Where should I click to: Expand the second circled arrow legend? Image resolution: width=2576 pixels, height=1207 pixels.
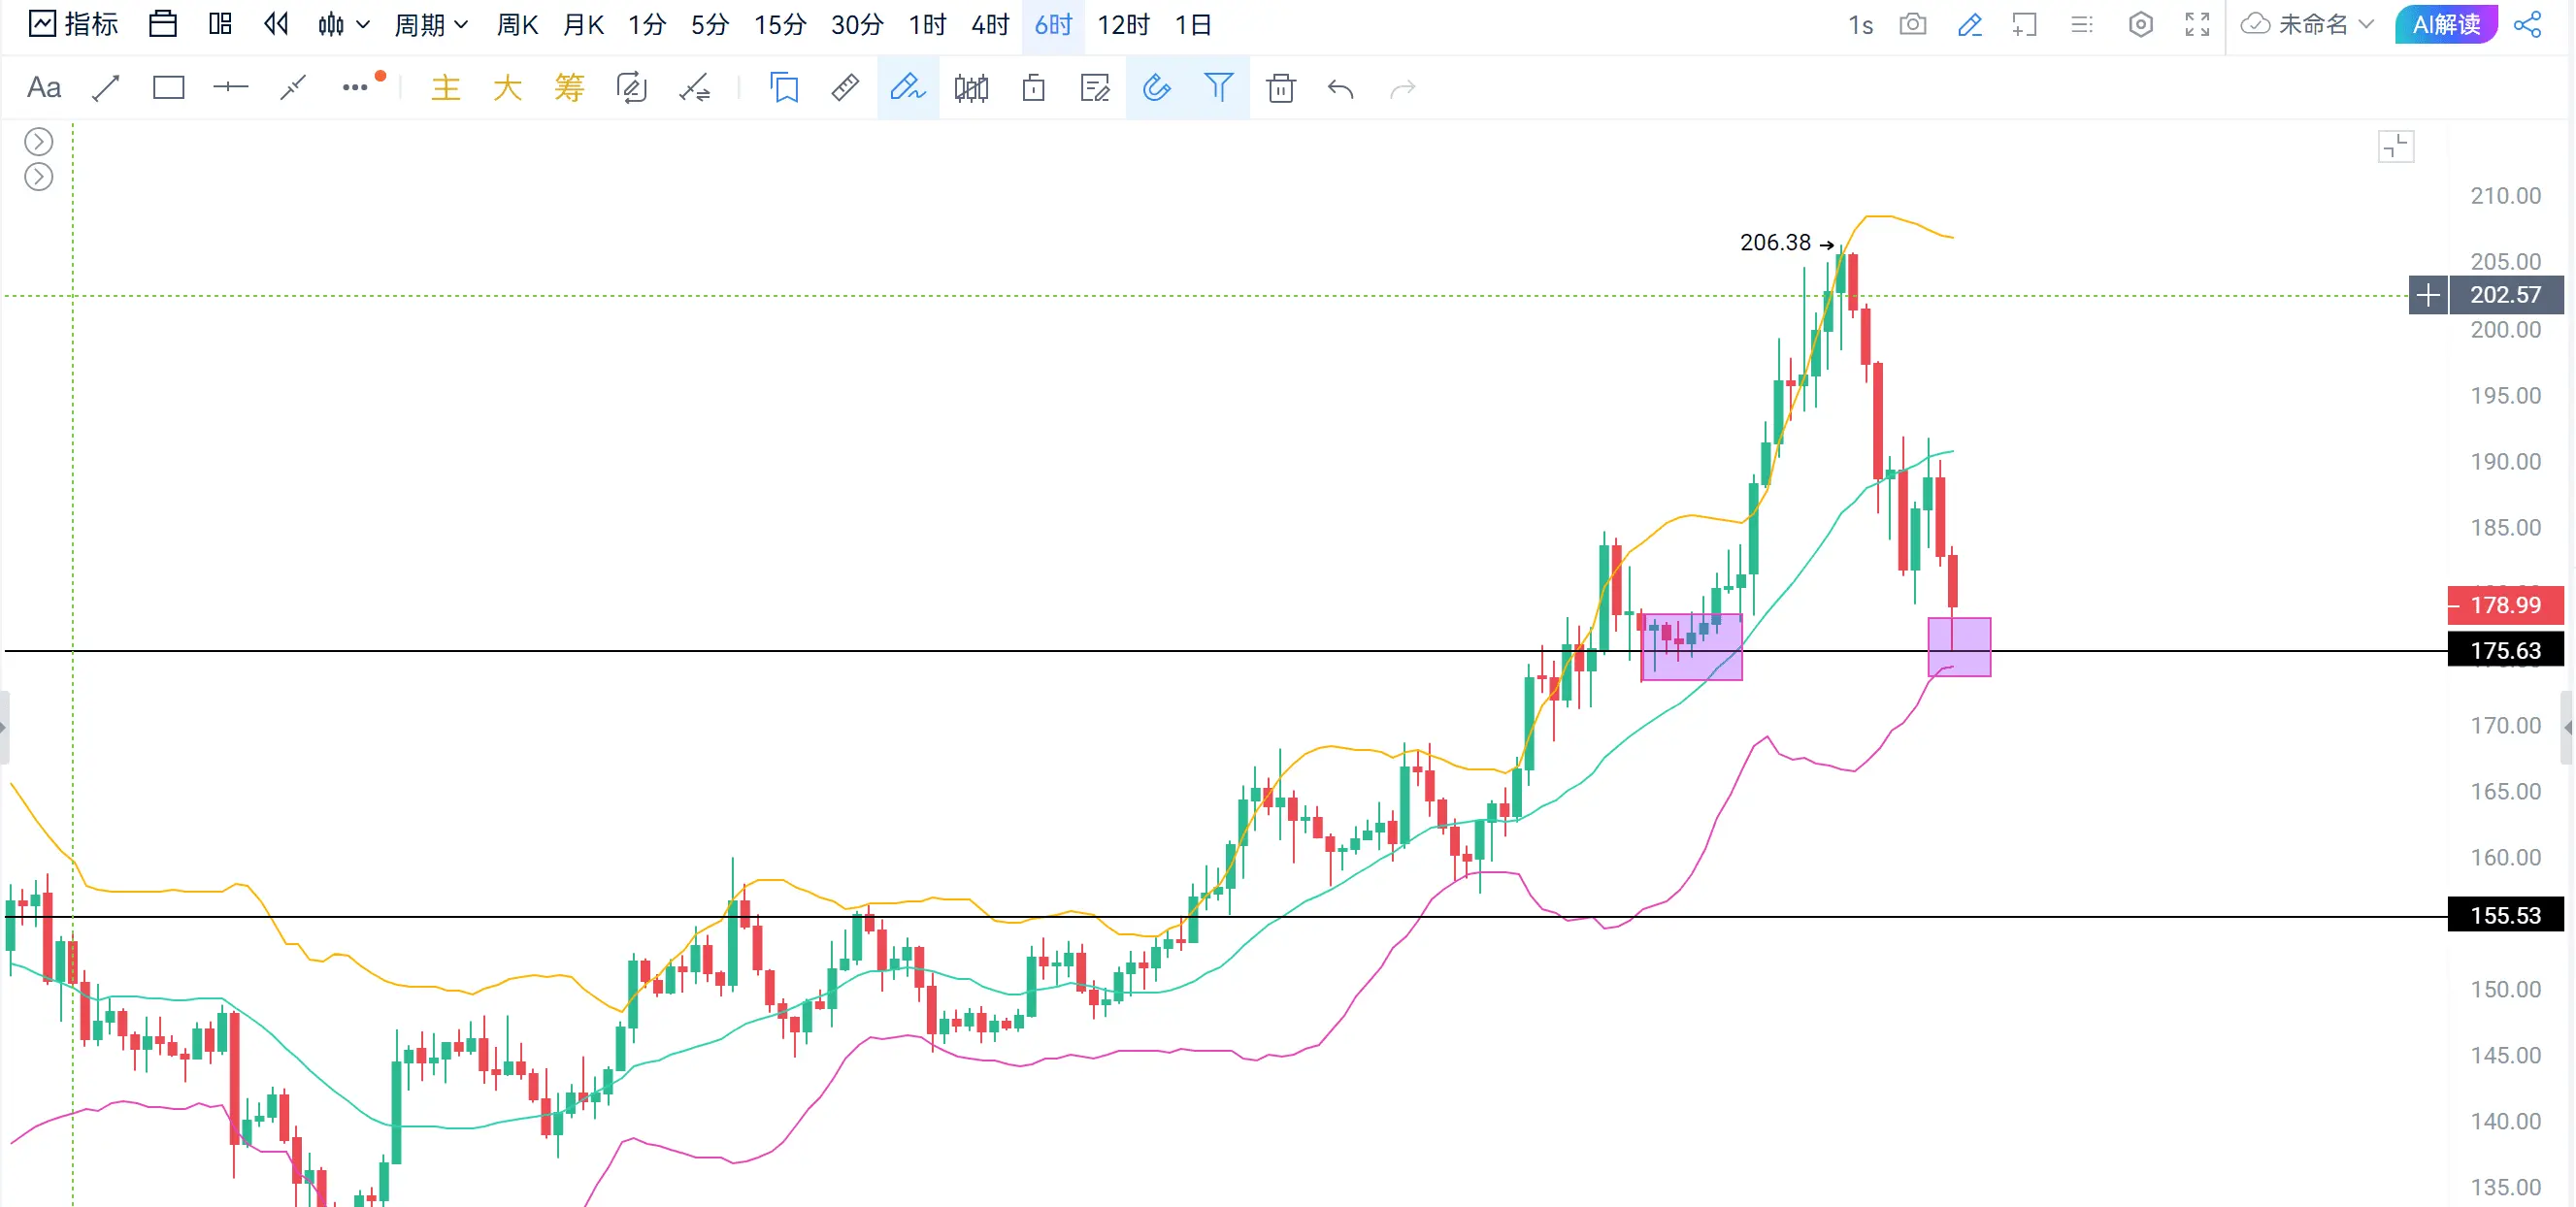[38, 177]
